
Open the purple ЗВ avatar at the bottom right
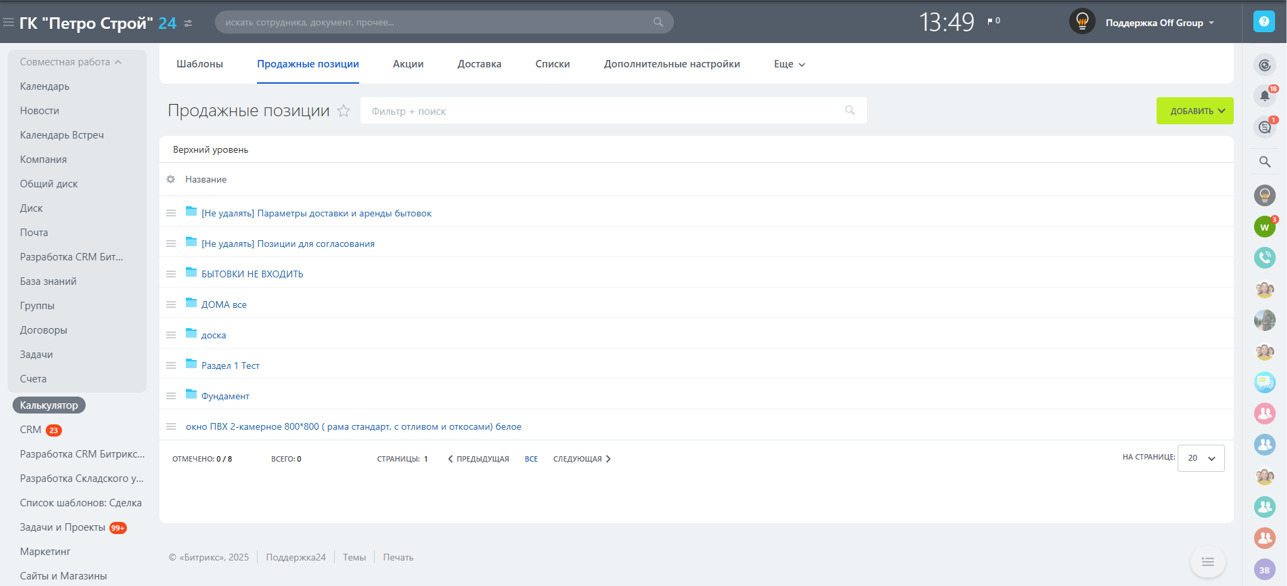click(1265, 570)
